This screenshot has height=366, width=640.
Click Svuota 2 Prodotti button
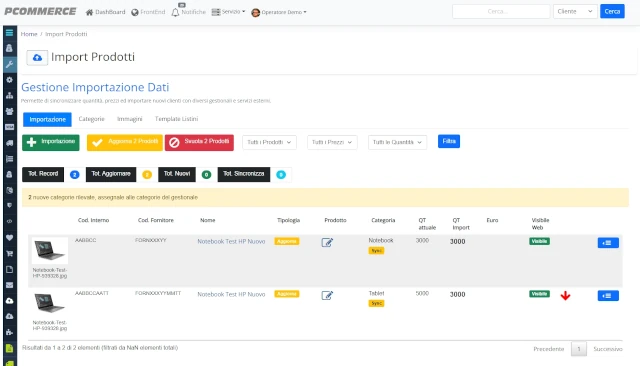[x=199, y=142]
